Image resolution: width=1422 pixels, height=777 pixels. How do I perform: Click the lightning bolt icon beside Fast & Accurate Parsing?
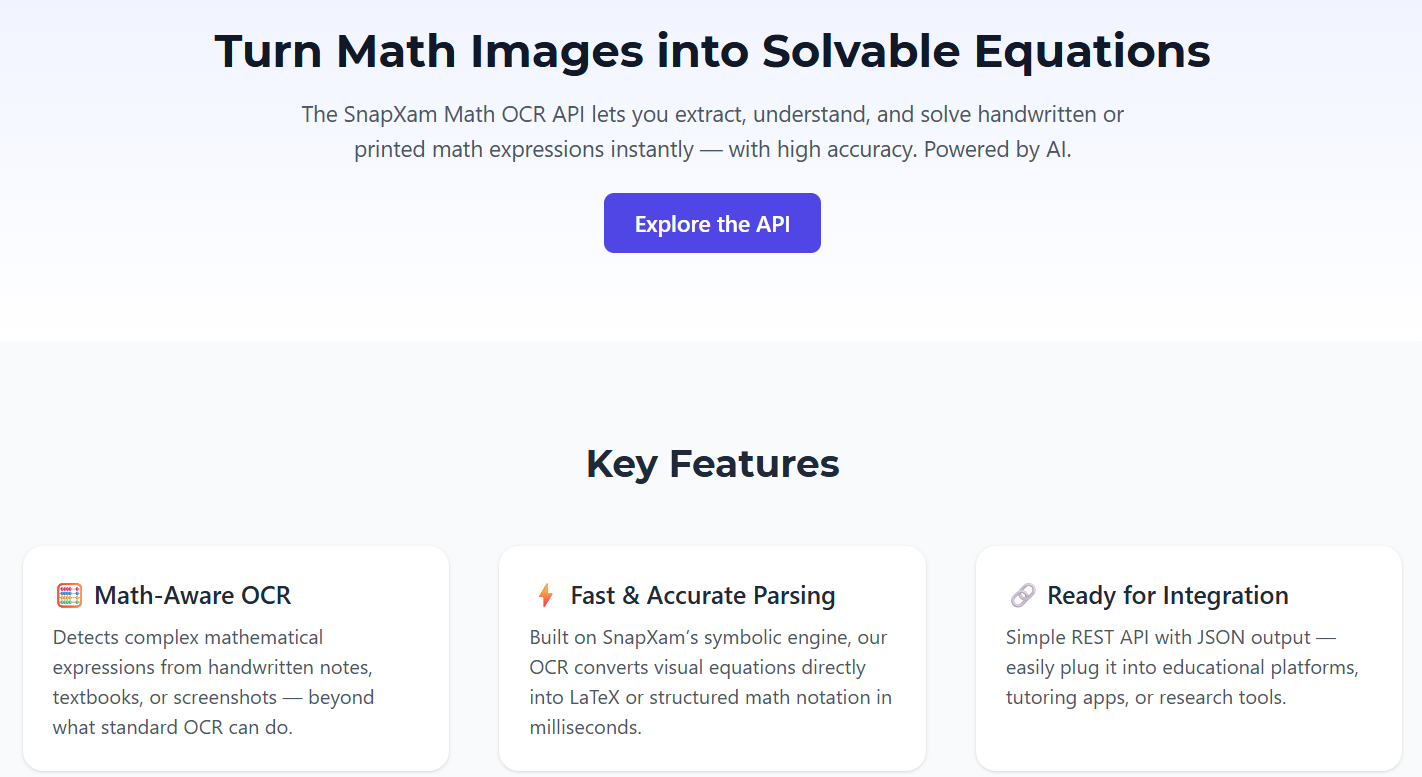point(545,594)
